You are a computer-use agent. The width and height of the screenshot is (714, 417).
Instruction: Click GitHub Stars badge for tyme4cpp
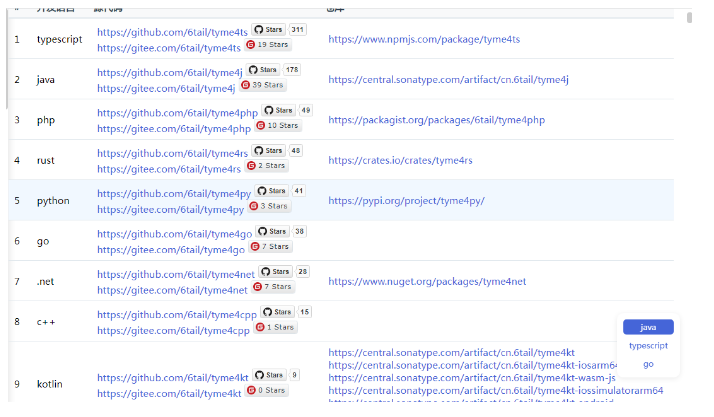pyautogui.click(x=278, y=312)
